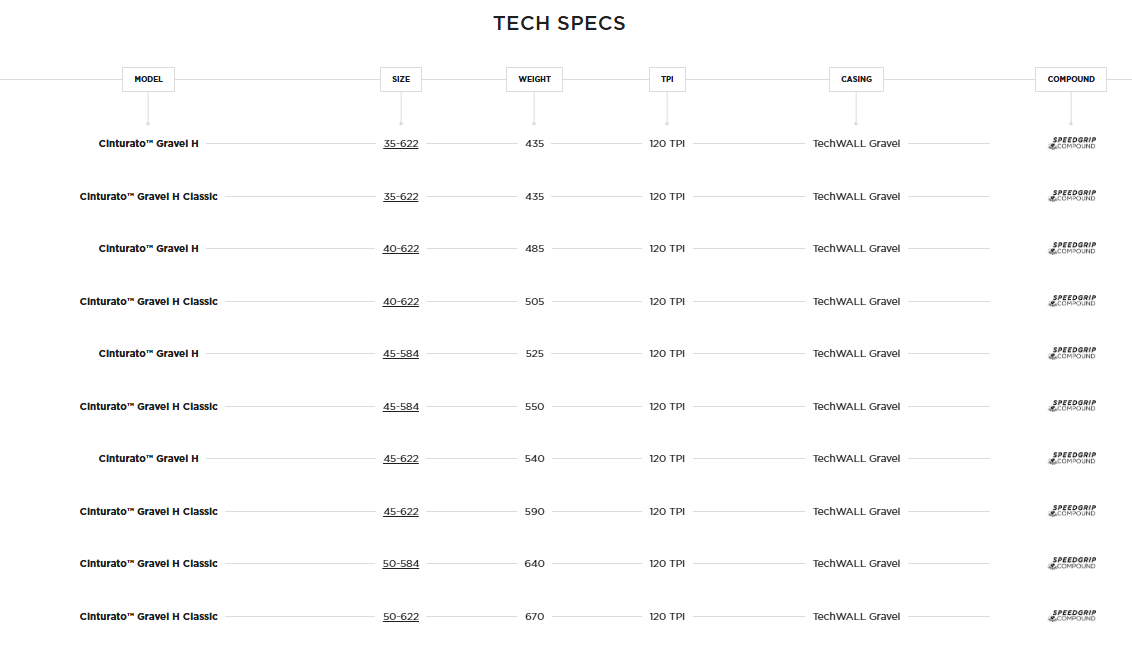The width and height of the screenshot is (1132, 657).
Task: Click SpeedGrip logo in 590 weight row
Action: pyautogui.click(x=1072, y=511)
